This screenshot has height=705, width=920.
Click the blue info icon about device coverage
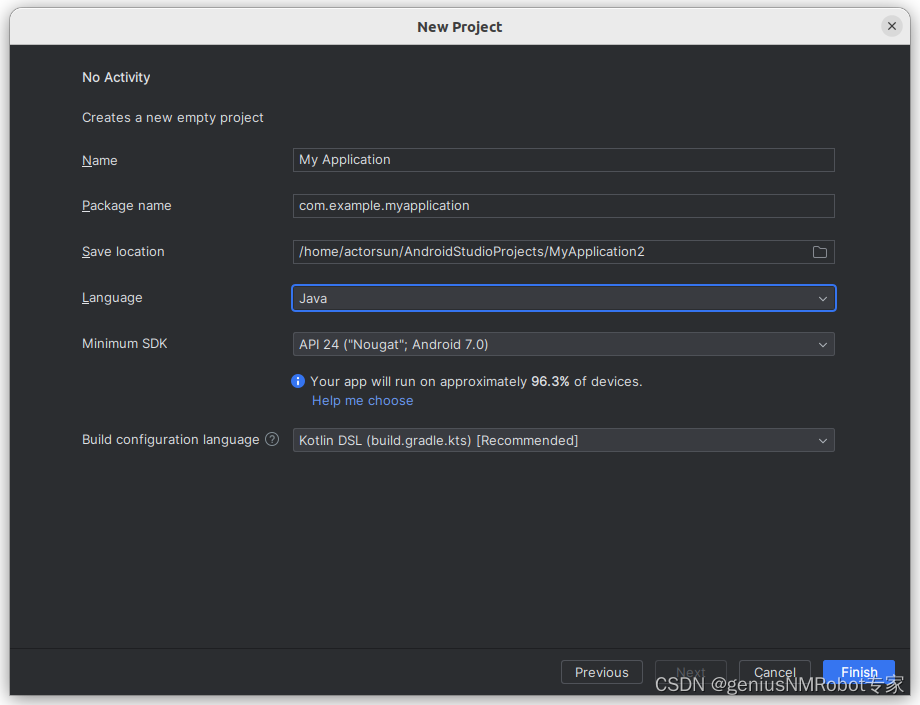[x=297, y=381]
